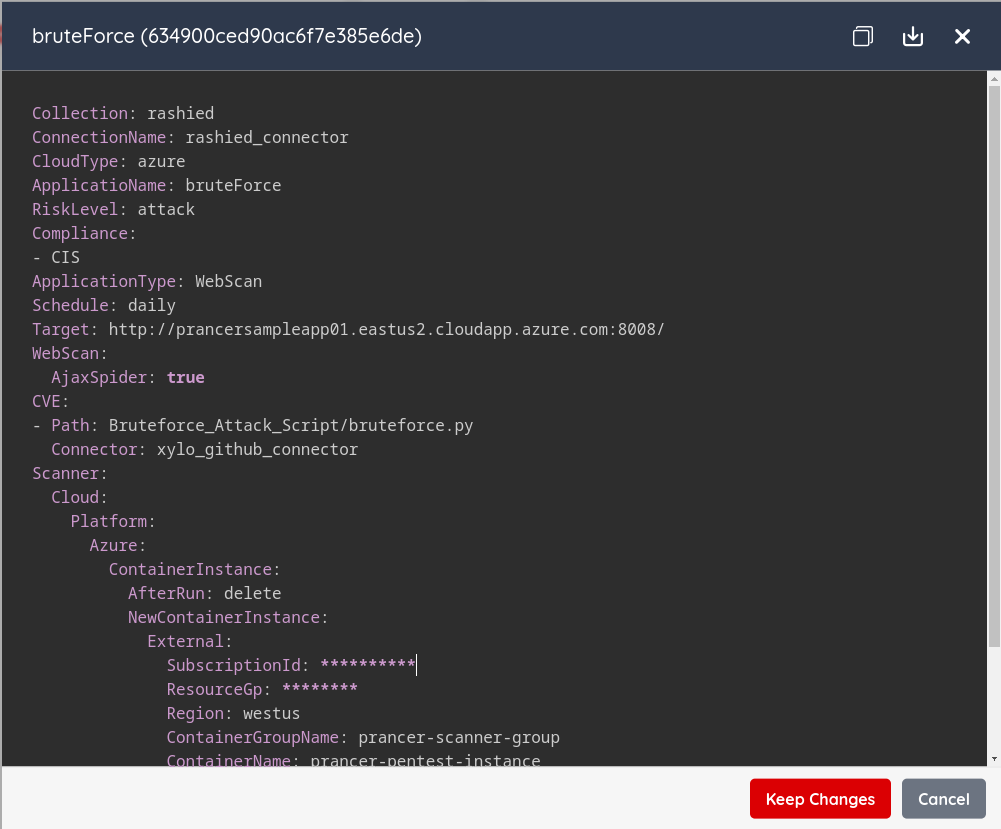The height and width of the screenshot is (829, 1001).
Task: Click the RiskLevel attack value
Action: [166, 209]
